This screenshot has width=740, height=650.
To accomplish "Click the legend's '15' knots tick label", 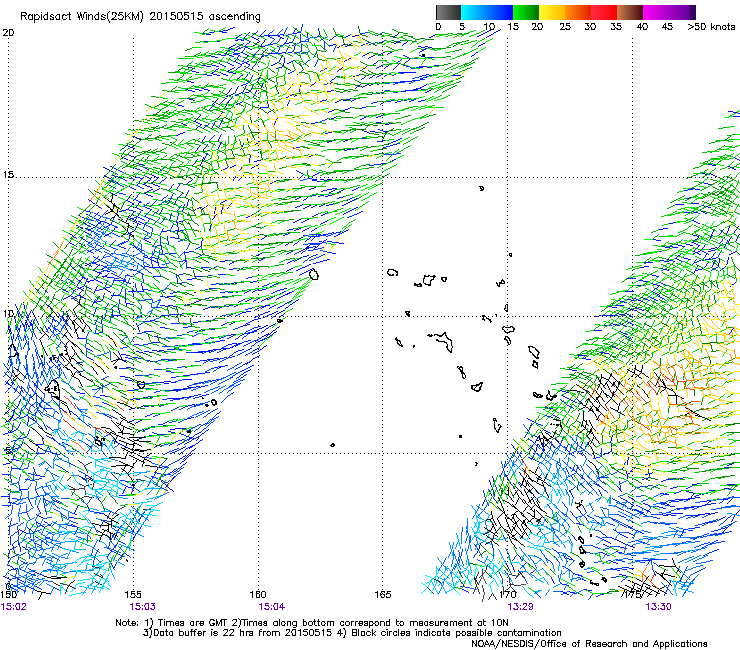I will coord(513,26).
